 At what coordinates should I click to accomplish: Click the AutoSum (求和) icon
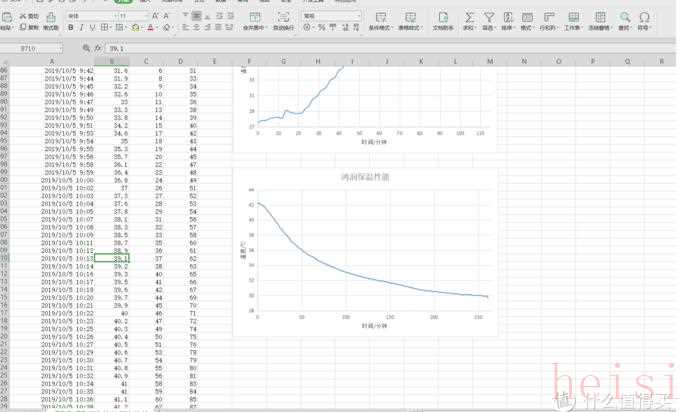[469, 18]
